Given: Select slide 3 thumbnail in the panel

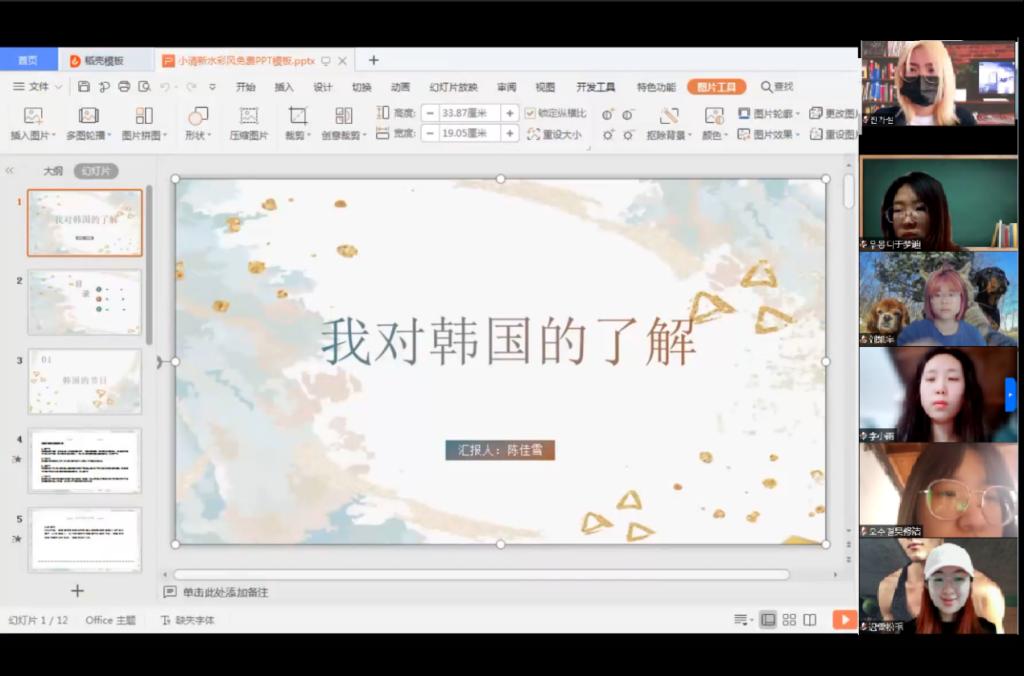Looking at the screenshot, I should click(x=85, y=381).
